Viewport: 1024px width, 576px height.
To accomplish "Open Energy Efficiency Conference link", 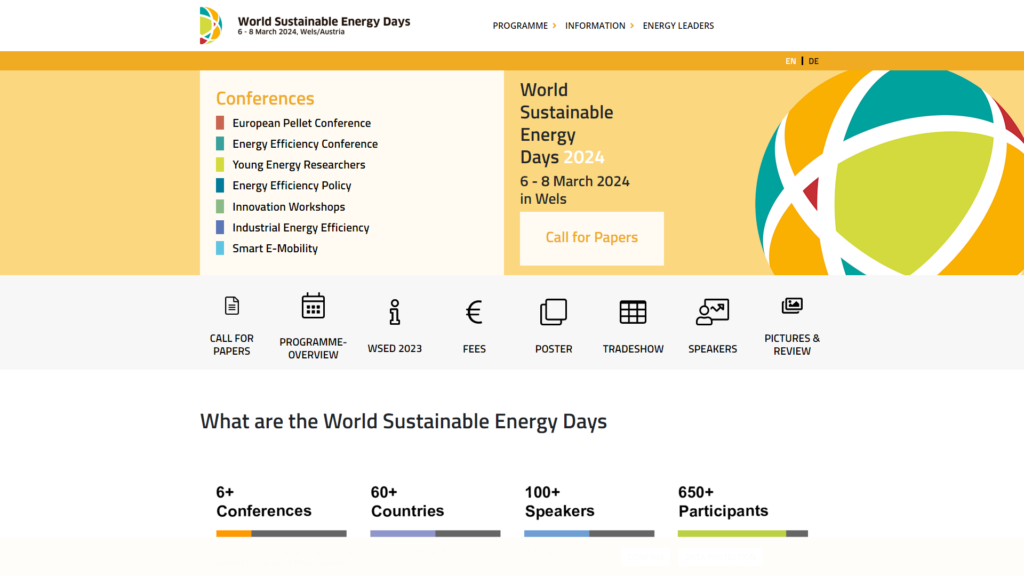I will 305,144.
